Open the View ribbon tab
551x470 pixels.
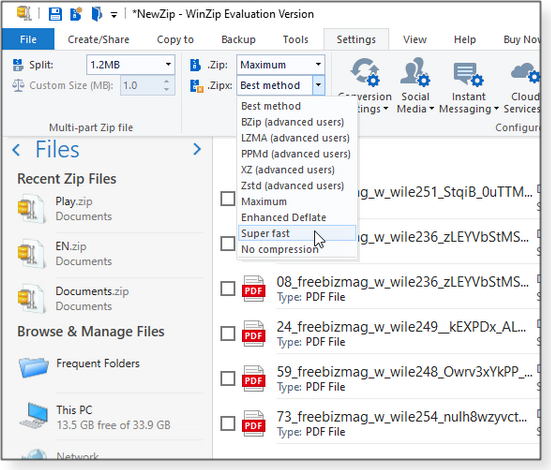pos(415,39)
